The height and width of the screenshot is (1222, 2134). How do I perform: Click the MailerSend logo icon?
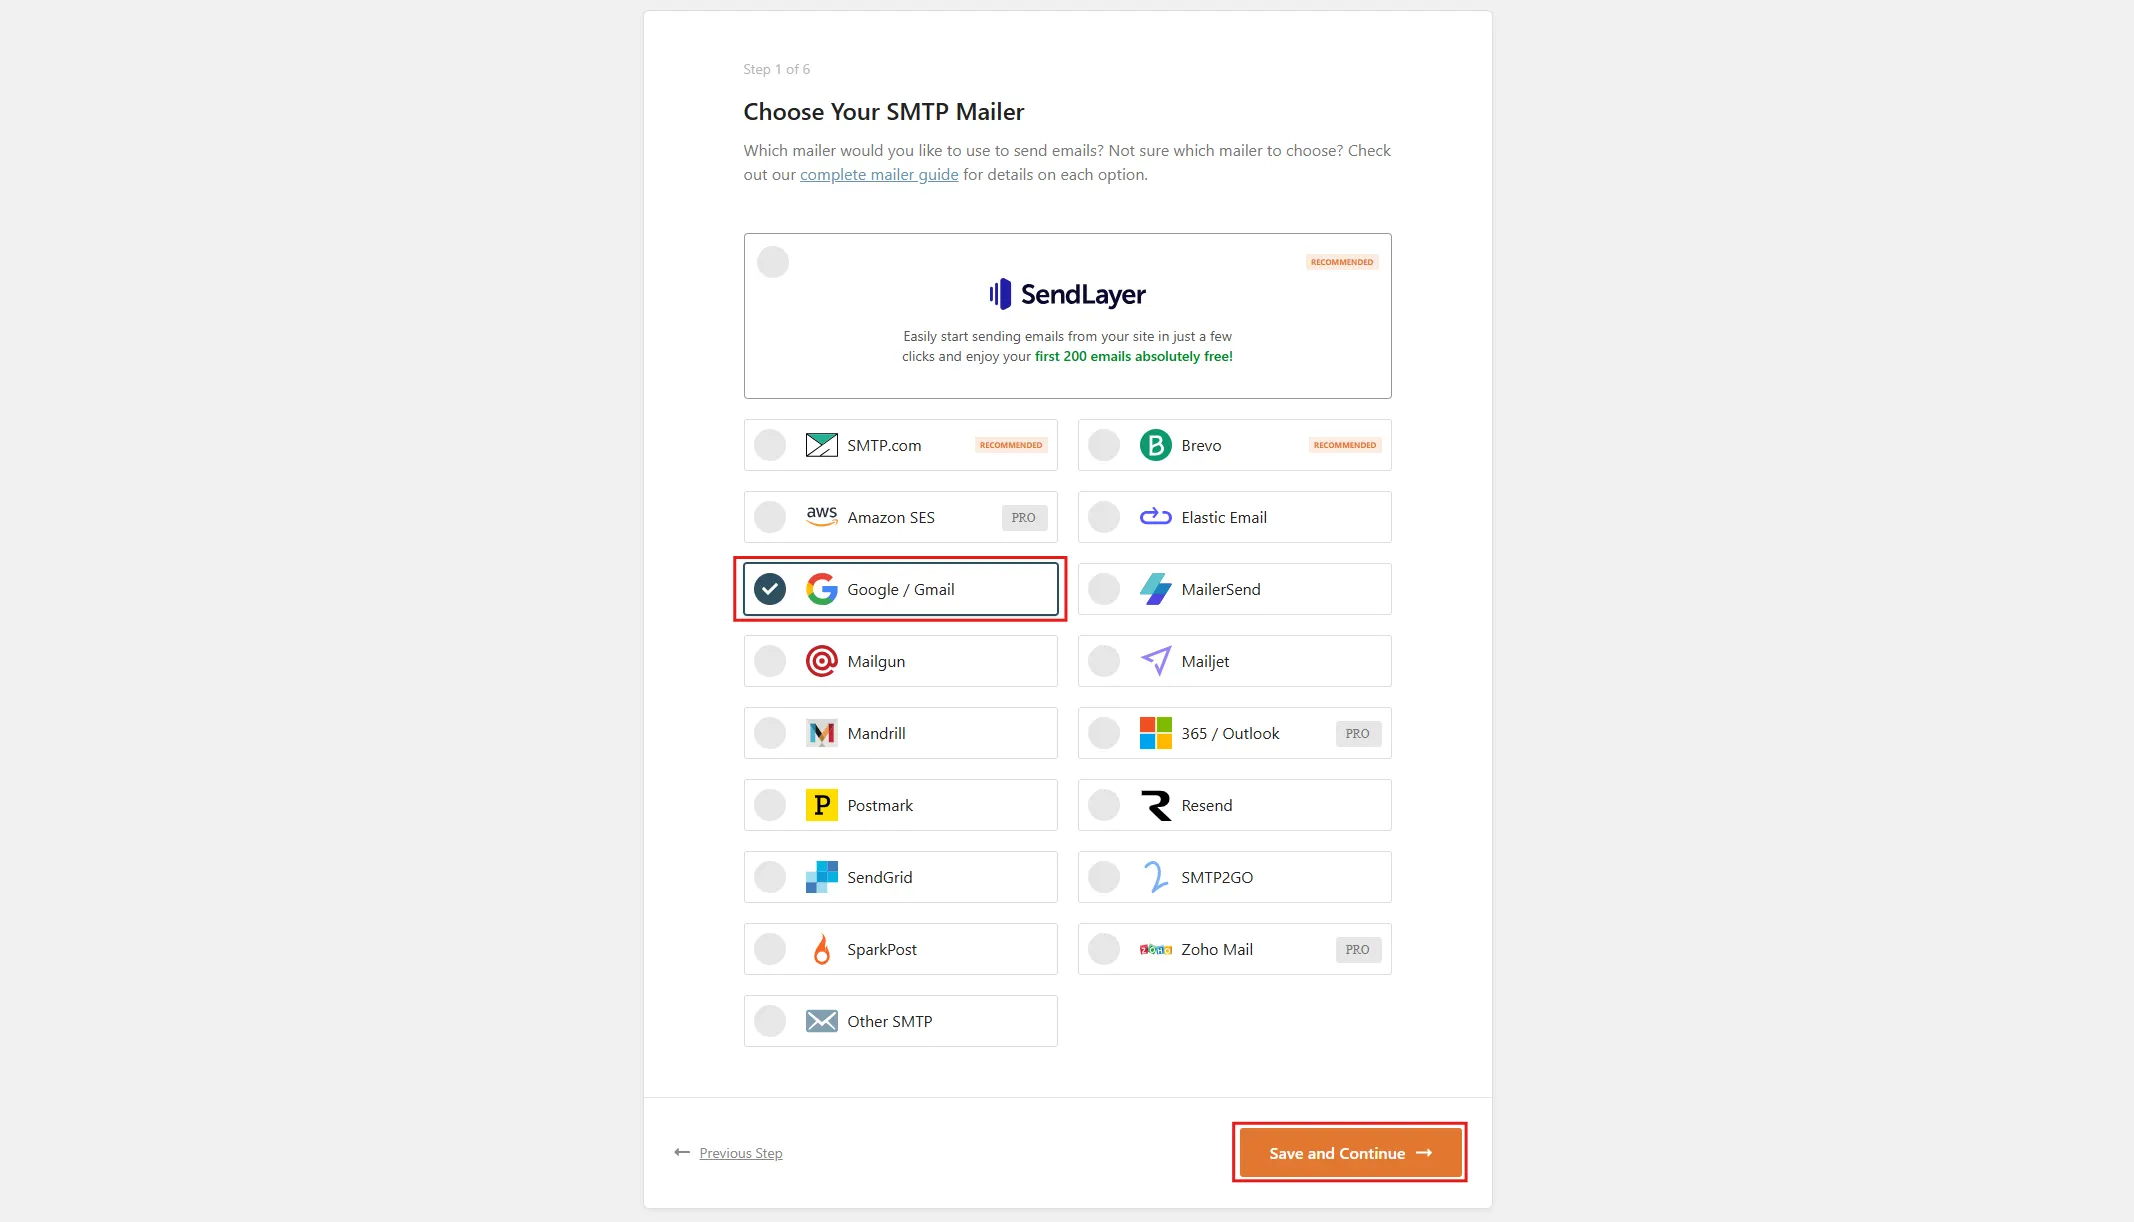pyautogui.click(x=1155, y=589)
